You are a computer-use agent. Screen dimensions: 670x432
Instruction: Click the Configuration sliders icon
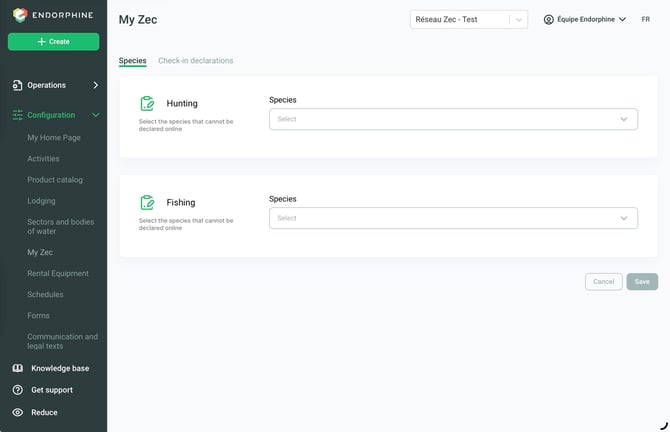pos(18,115)
